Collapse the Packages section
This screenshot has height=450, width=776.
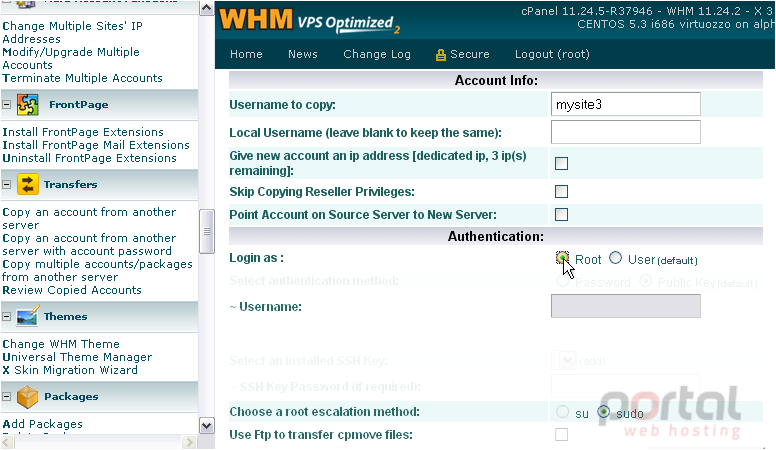[6, 396]
